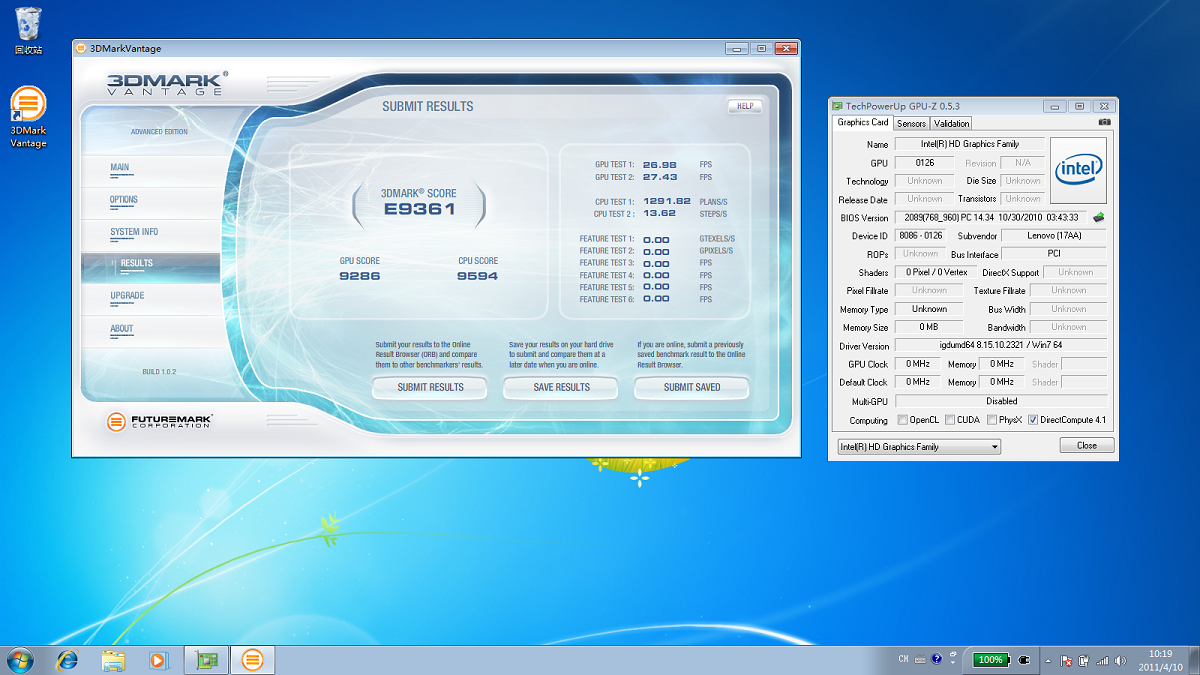Click the GPU TEST 2 value 27.43
Viewport: 1200px width, 675px height.
point(660,176)
